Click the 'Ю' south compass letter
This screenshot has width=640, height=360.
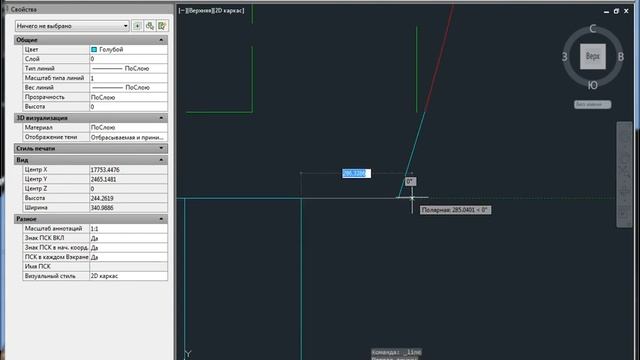pyautogui.click(x=593, y=85)
